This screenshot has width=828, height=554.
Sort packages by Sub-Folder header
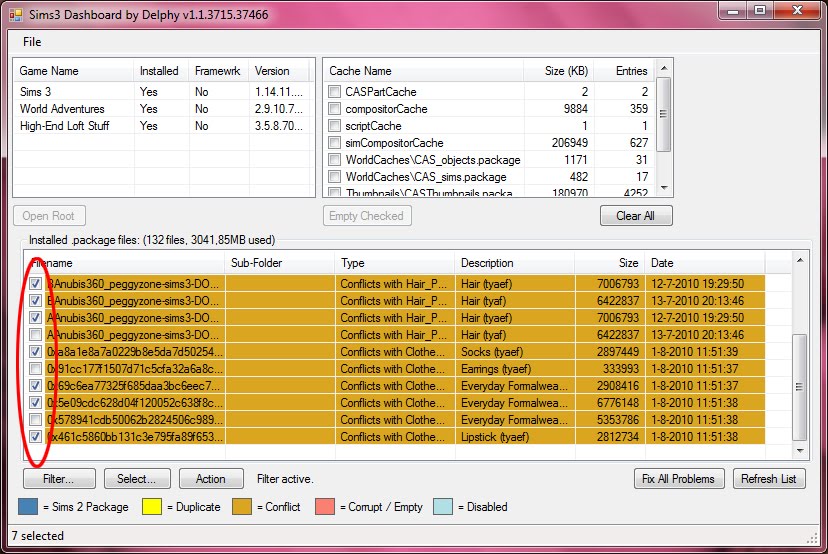click(x=280, y=263)
